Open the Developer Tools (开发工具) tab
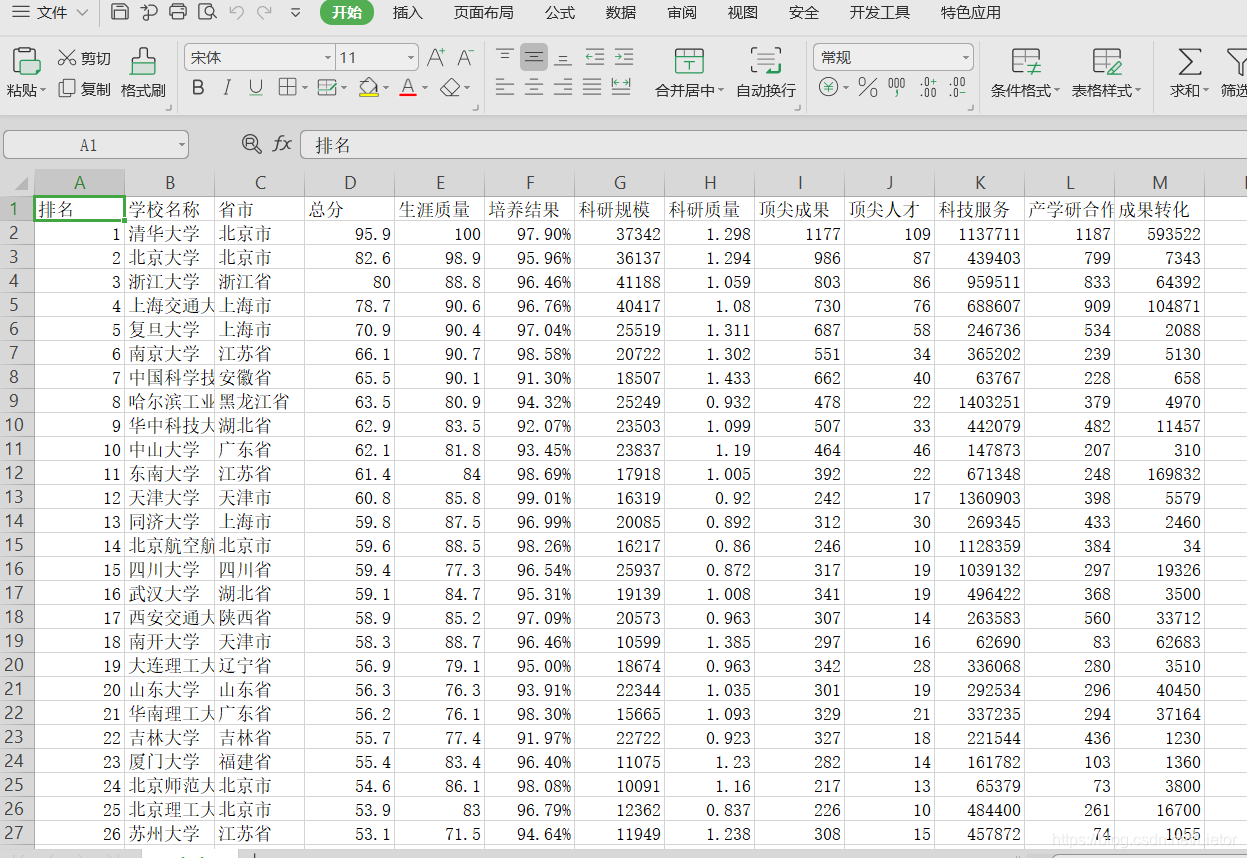Image resolution: width=1247 pixels, height=858 pixels. (880, 13)
